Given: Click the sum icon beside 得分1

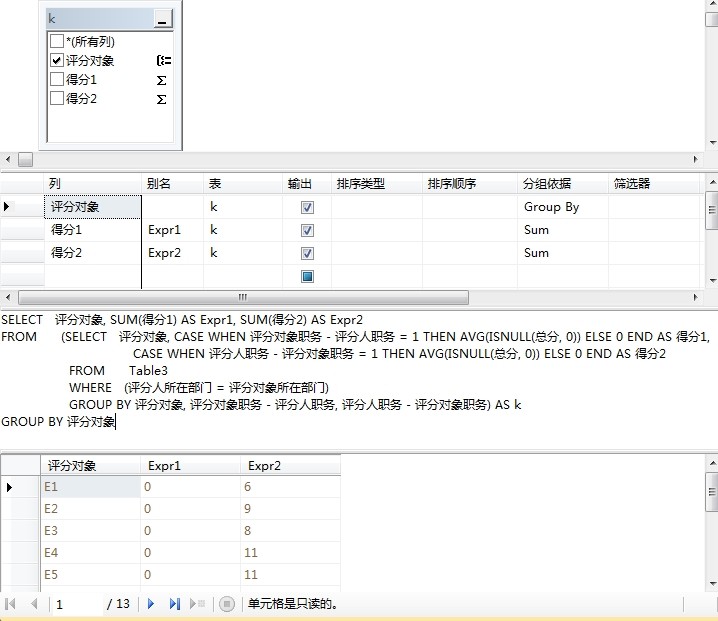Looking at the screenshot, I should pyautogui.click(x=162, y=80).
